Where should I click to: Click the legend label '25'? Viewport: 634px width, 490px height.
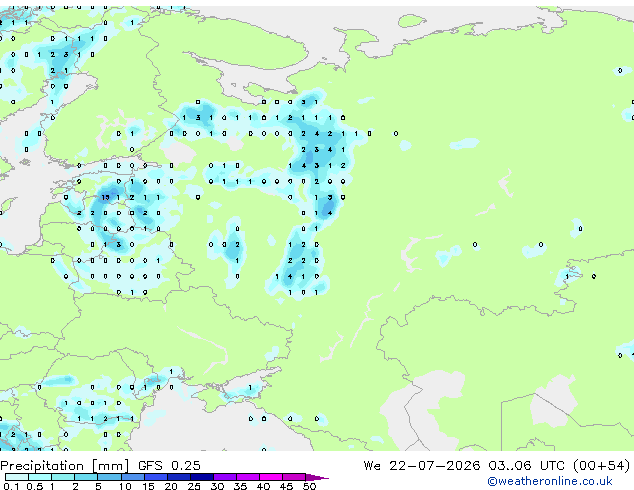(194, 486)
